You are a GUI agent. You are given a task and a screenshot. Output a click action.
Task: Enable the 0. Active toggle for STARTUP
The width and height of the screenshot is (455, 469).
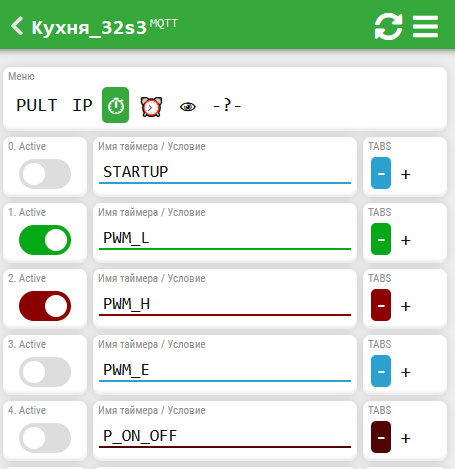click(45, 174)
